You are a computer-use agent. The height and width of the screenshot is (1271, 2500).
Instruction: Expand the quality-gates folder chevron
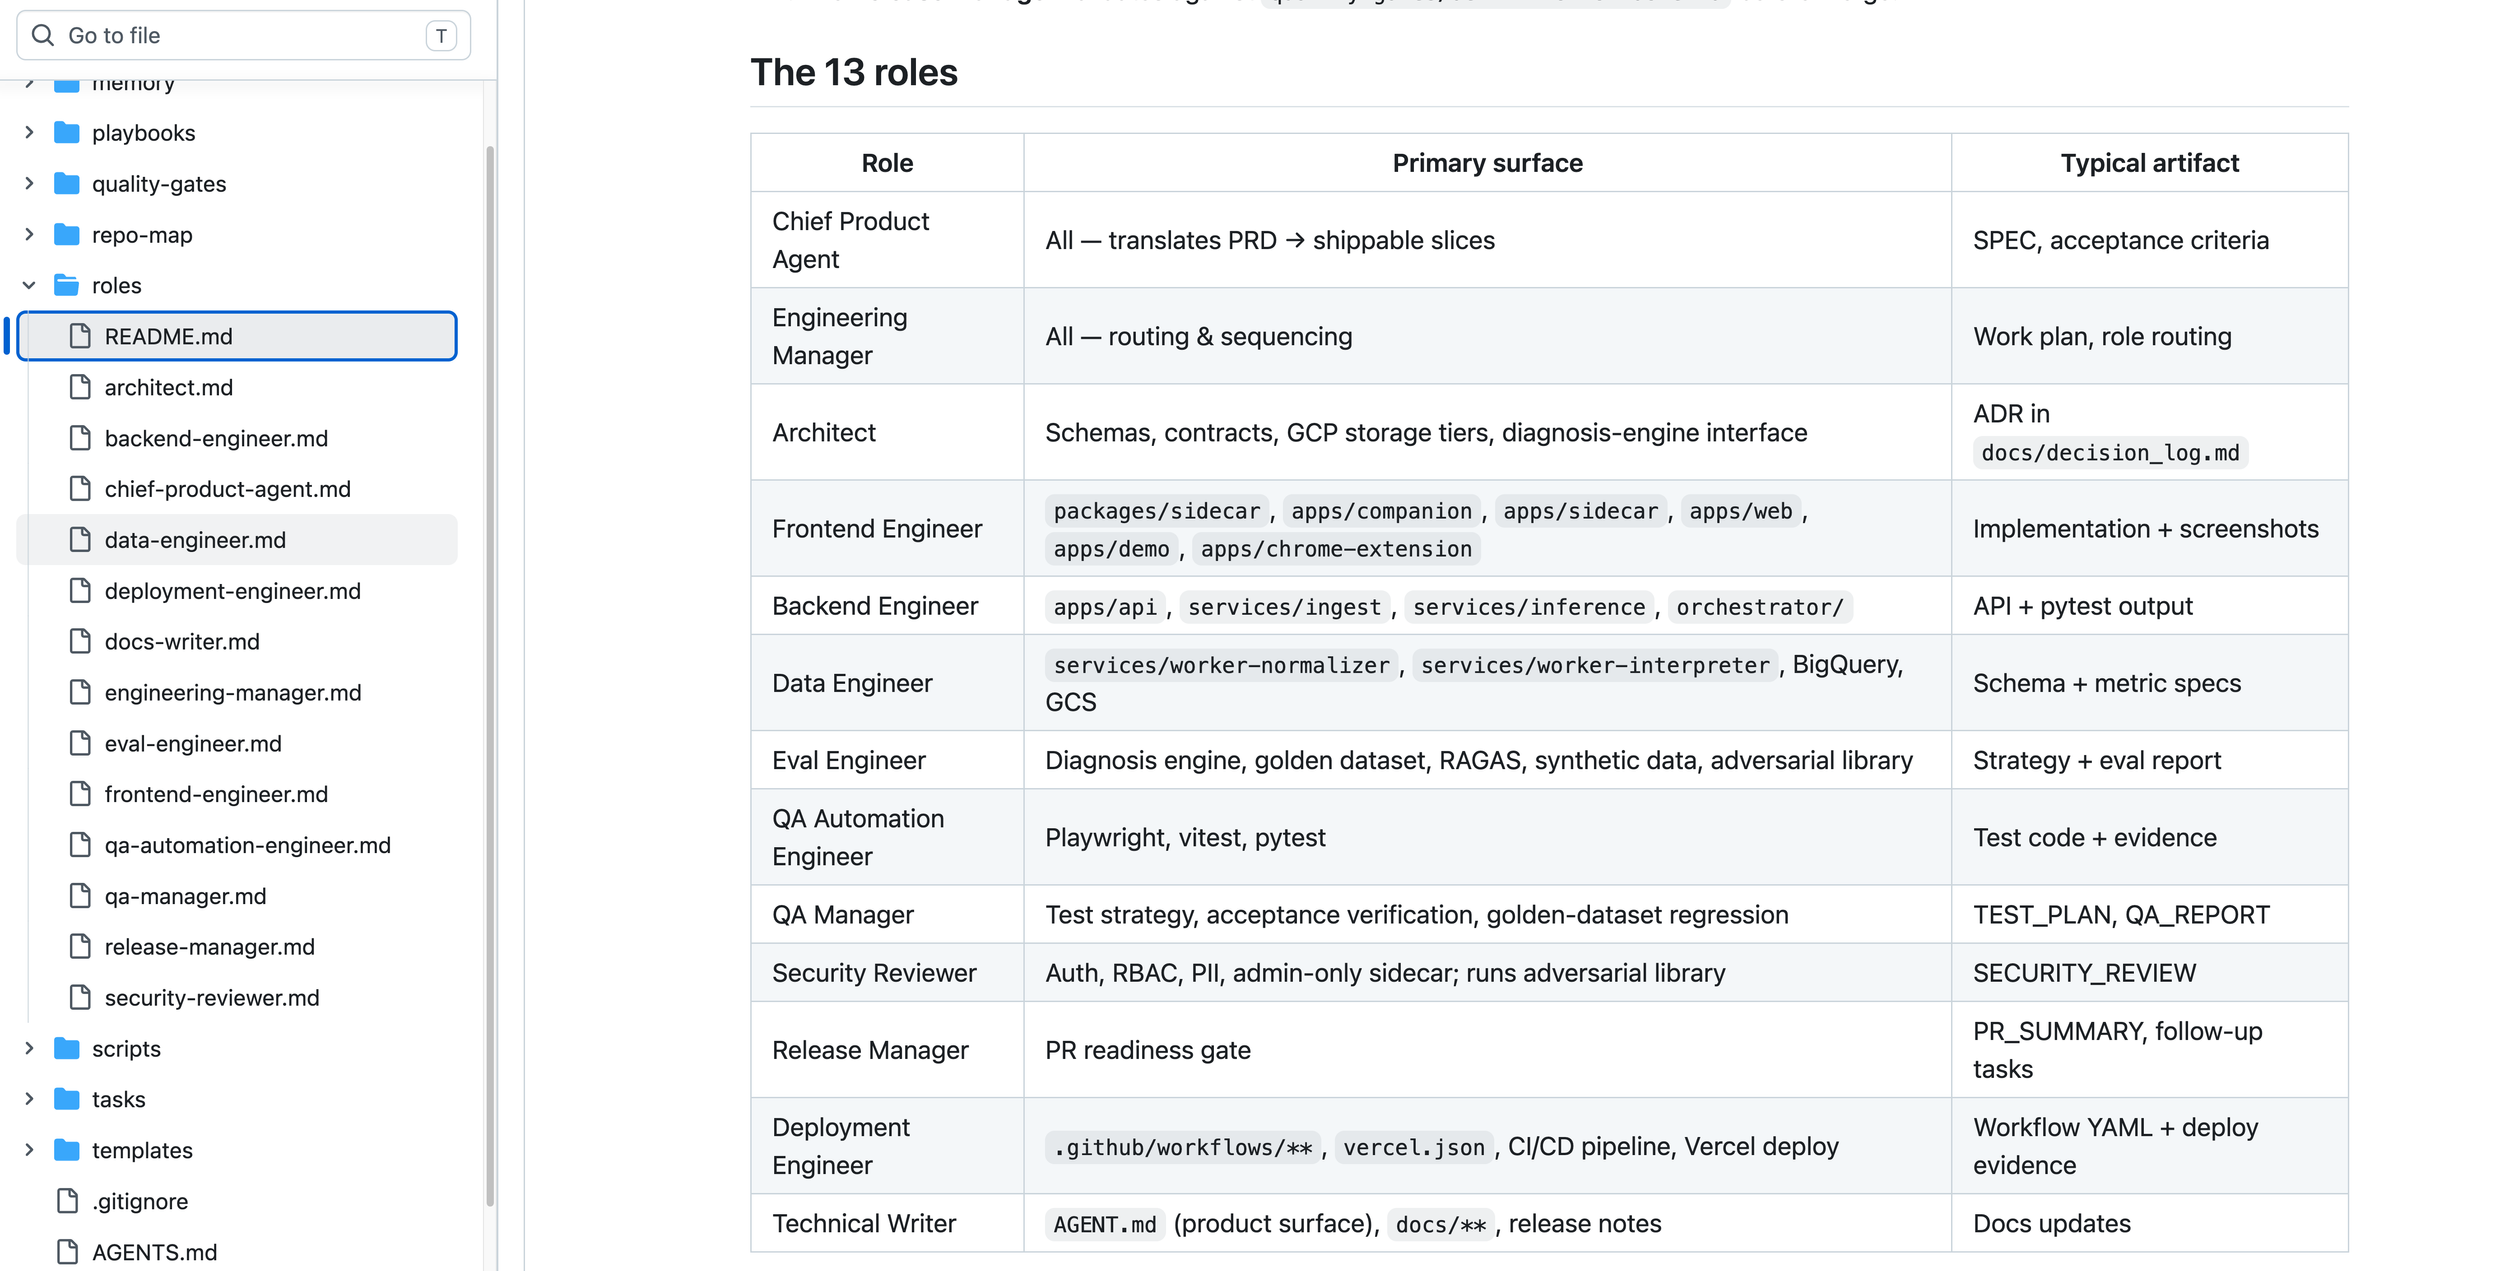point(29,183)
